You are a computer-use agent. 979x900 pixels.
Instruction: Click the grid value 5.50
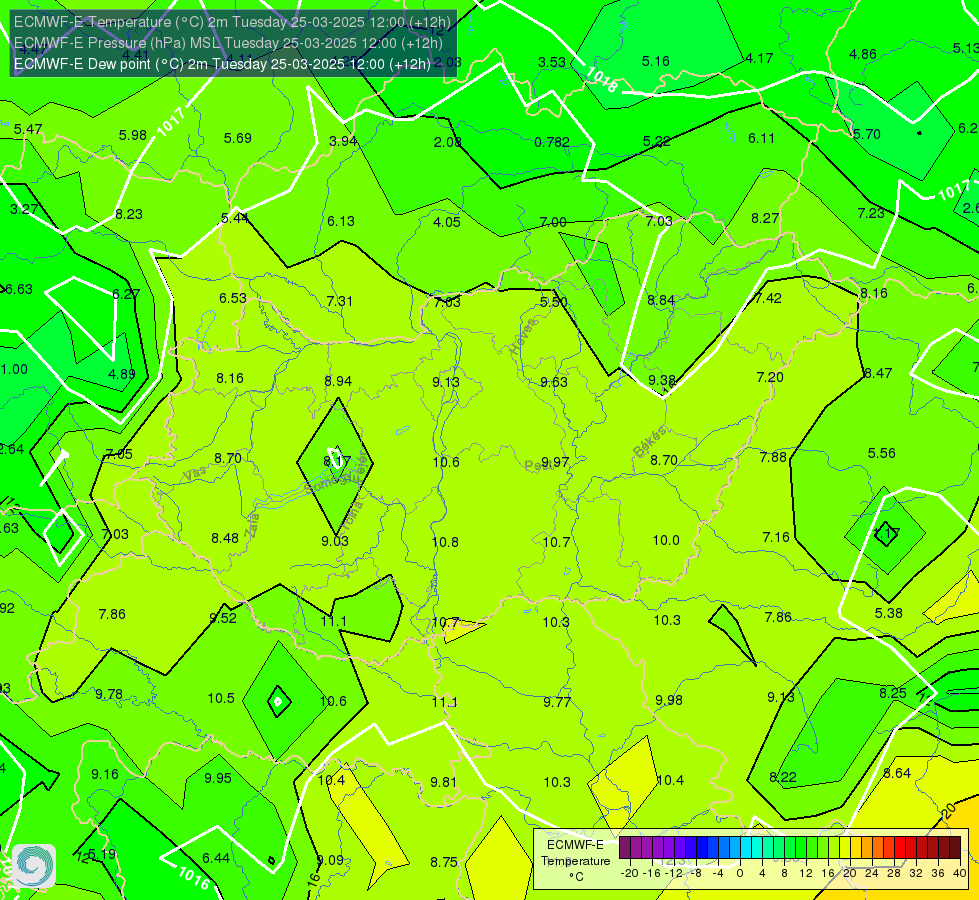554,302
